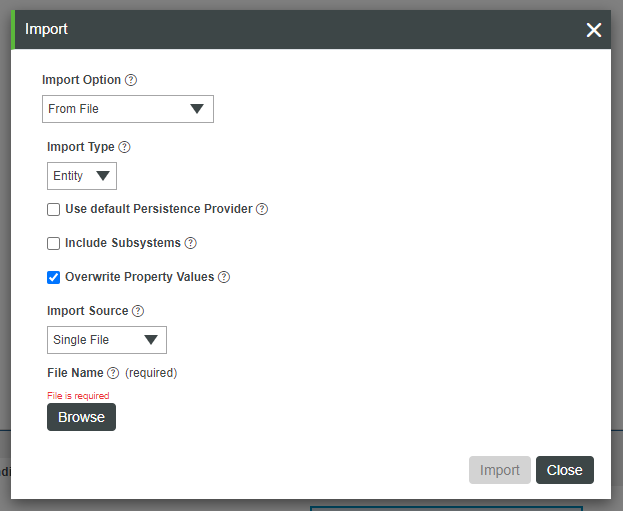
Task: Click the Overwrite Property Values help icon
Action: 224,277
